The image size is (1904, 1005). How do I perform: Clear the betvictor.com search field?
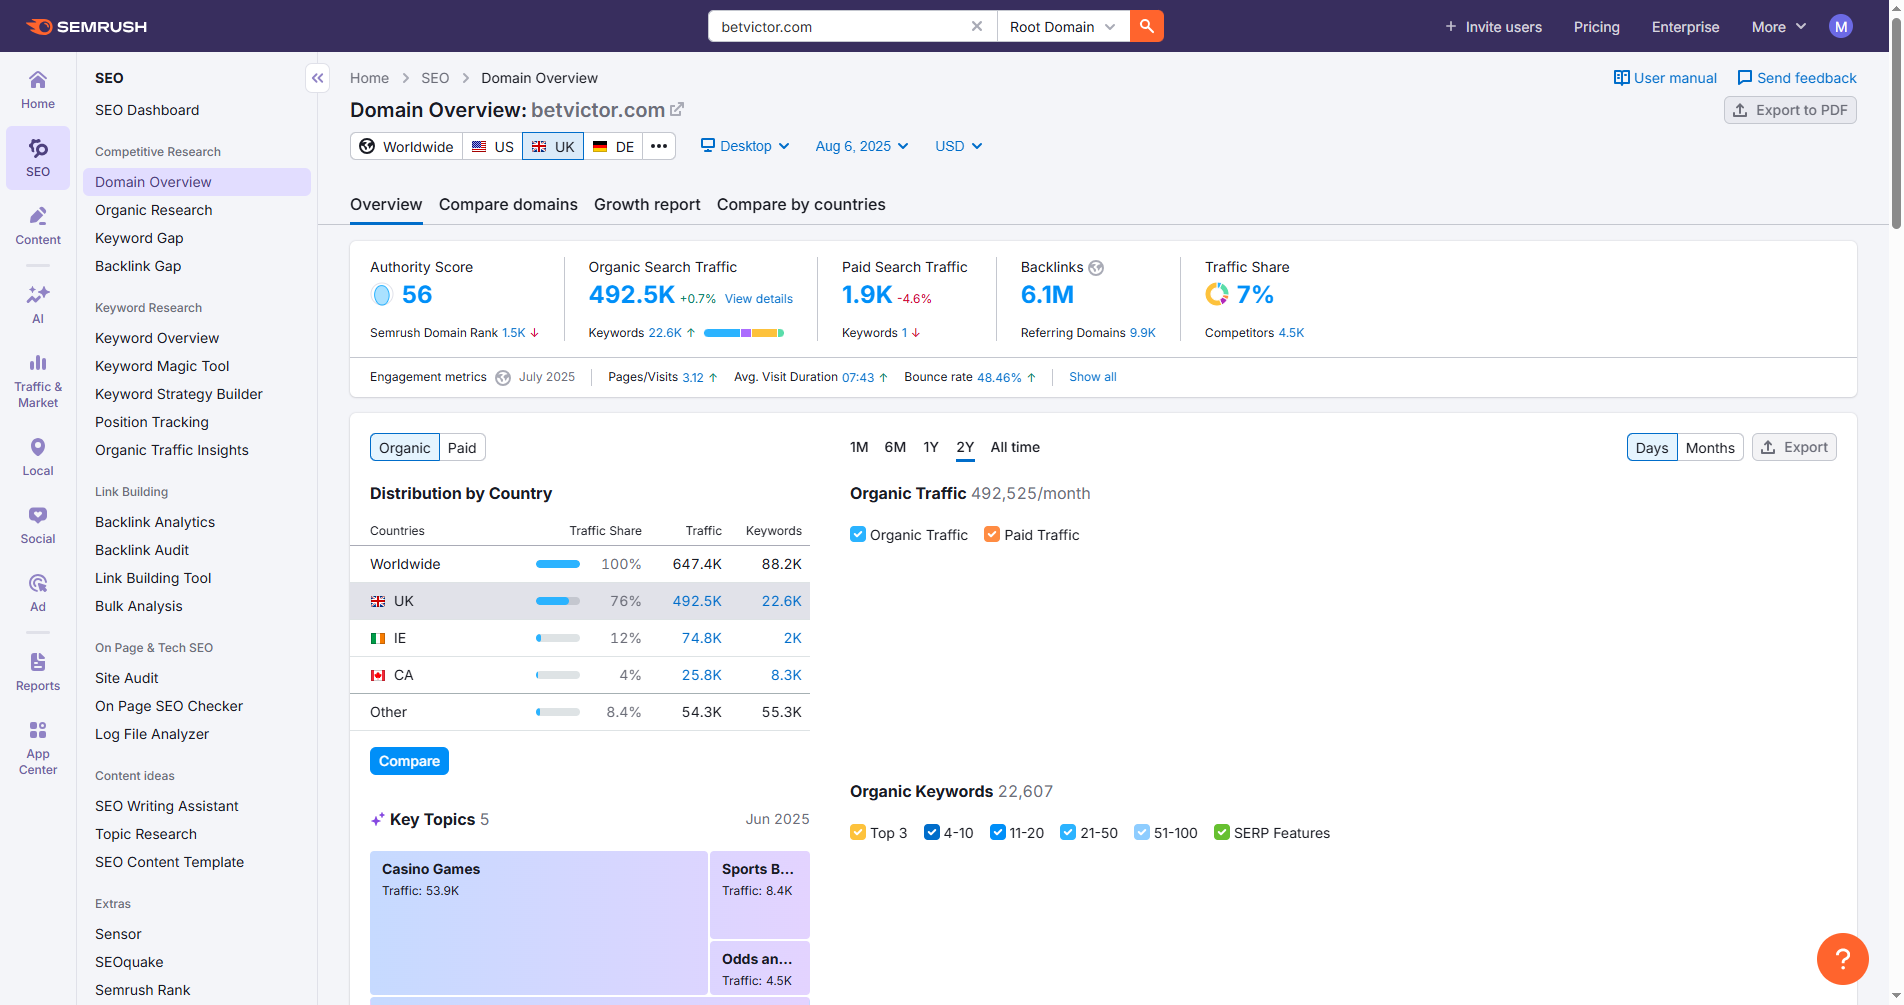(x=977, y=26)
